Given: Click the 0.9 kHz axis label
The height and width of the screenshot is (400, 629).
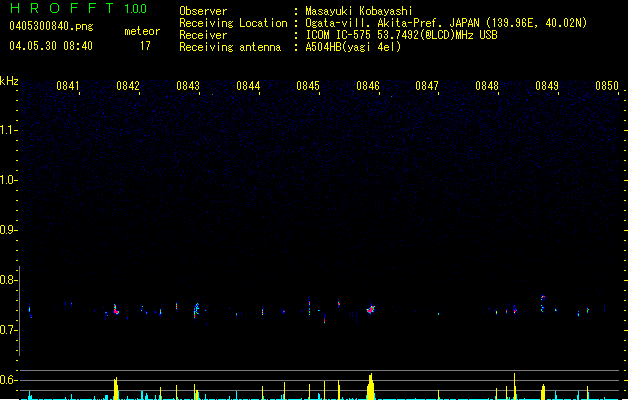Looking at the screenshot, I should (x=8, y=230).
